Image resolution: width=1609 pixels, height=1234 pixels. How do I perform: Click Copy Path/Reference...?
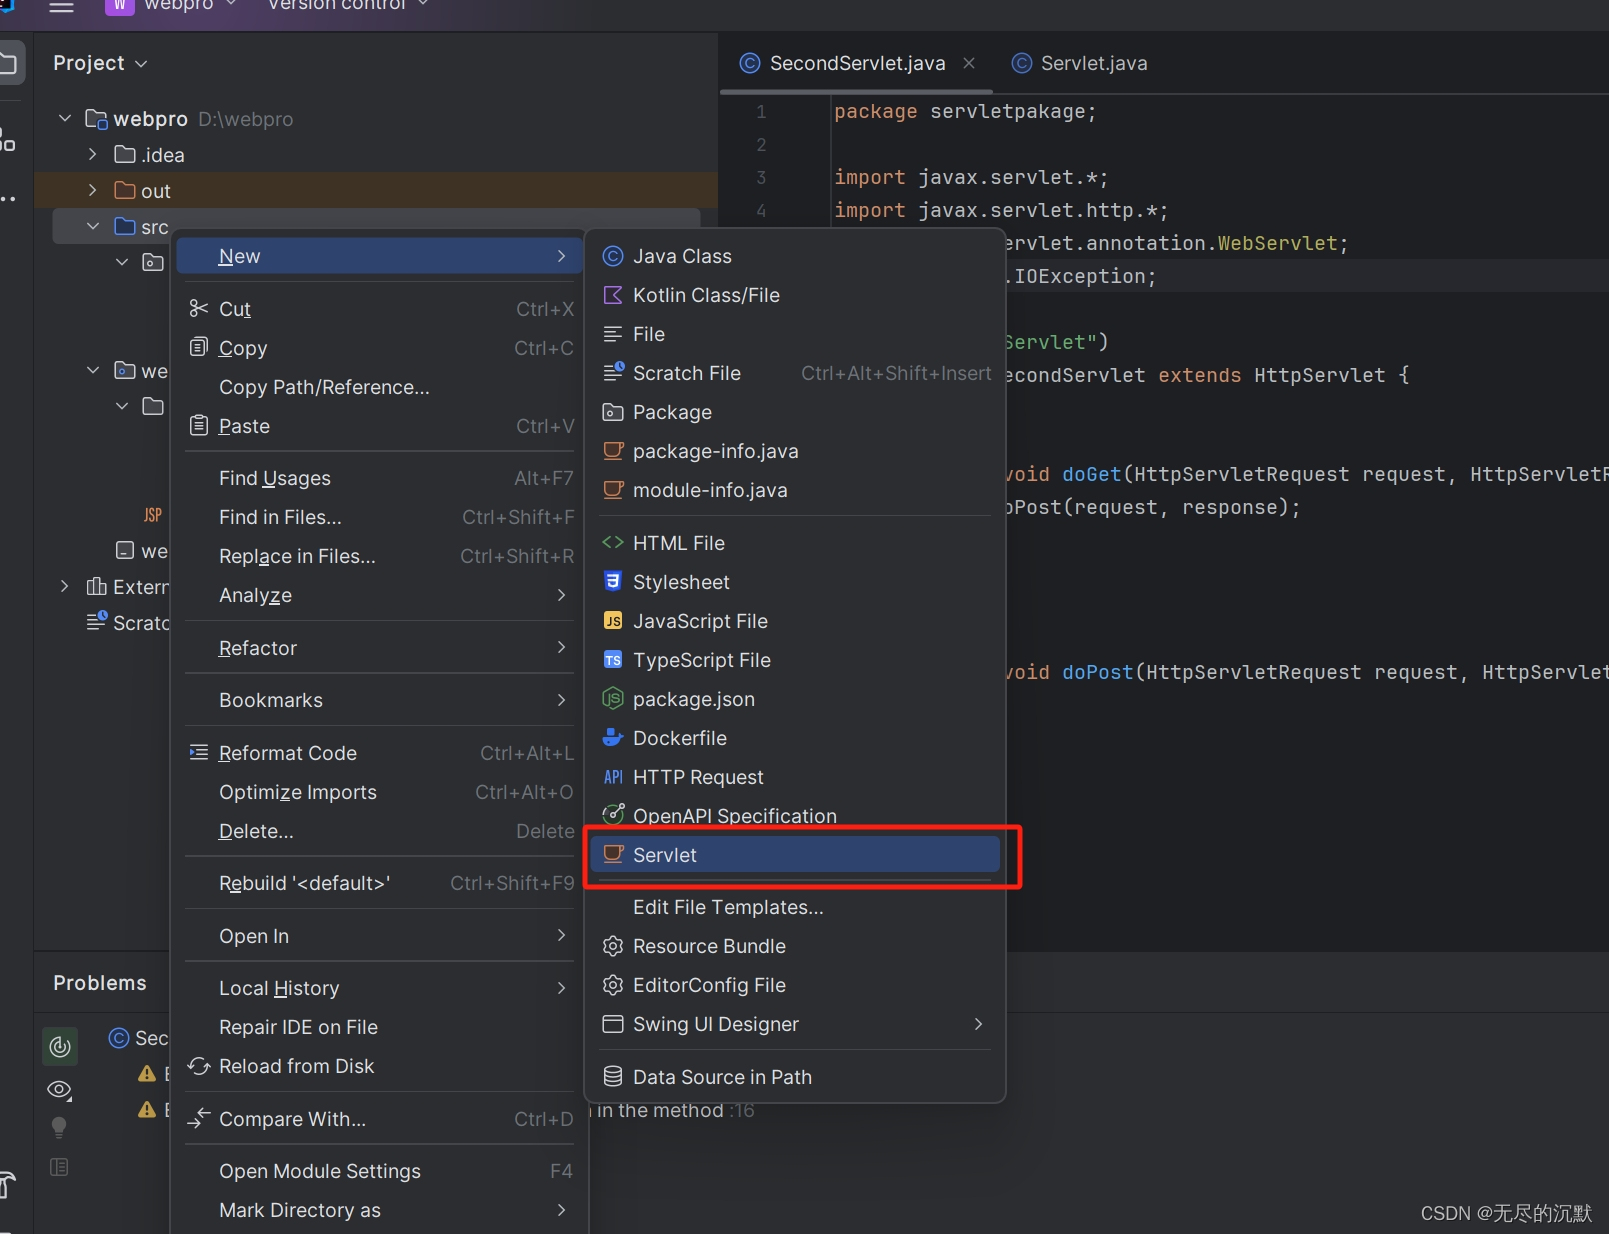click(380, 387)
